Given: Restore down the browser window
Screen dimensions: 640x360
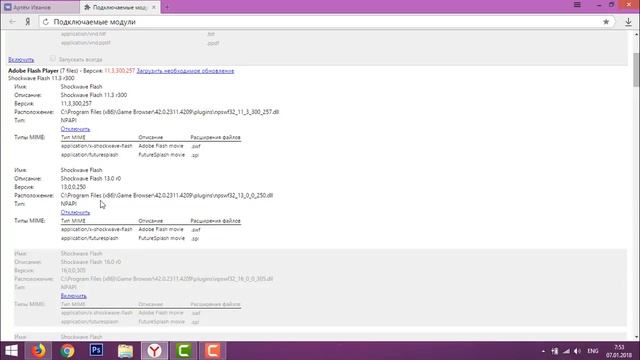Looking at the screenshot, I should [611, 5].
